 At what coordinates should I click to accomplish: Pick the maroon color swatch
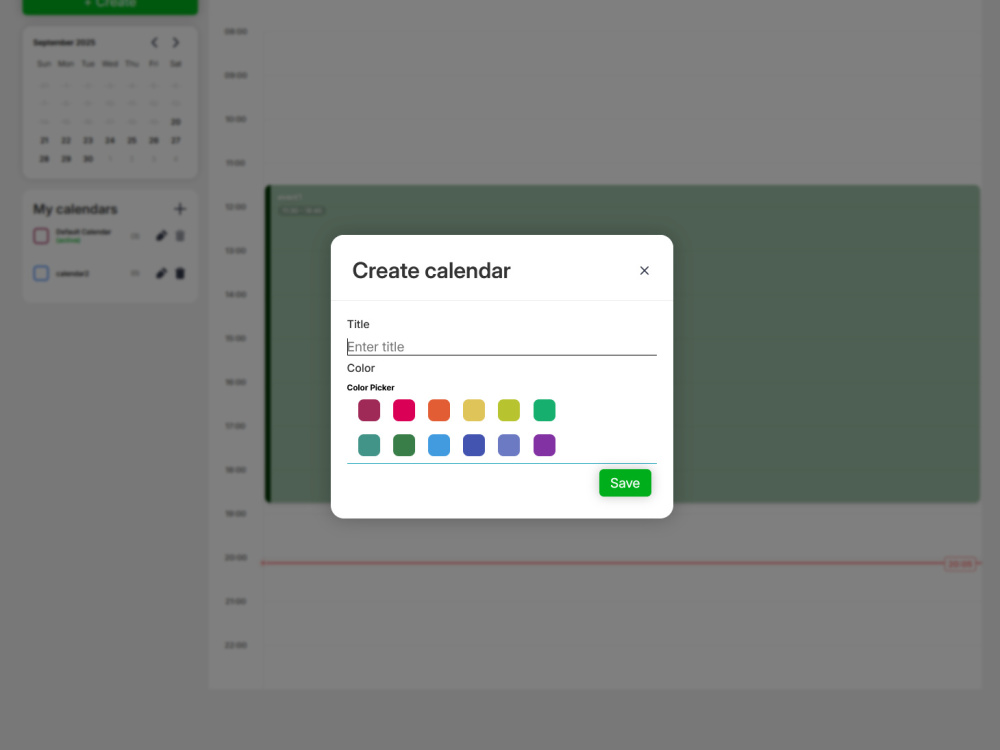(x=369, y=410)
